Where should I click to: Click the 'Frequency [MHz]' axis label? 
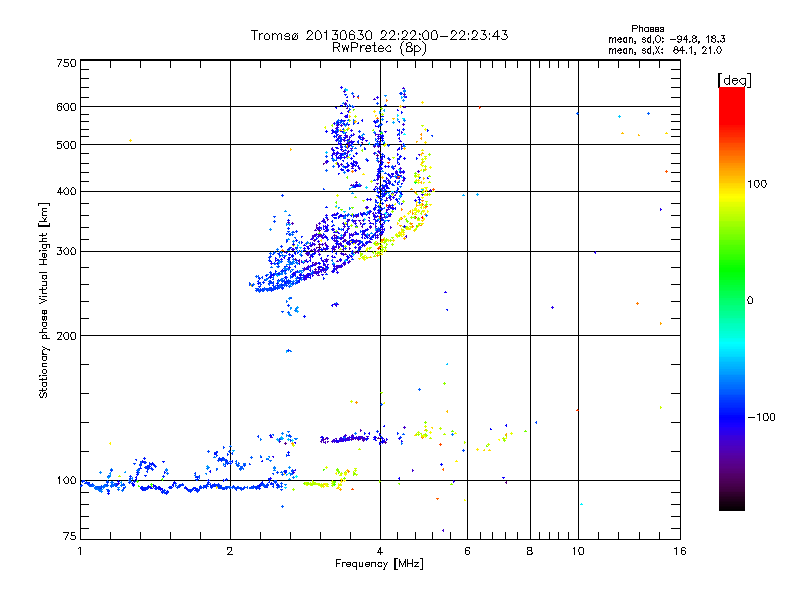coord(379,564)
